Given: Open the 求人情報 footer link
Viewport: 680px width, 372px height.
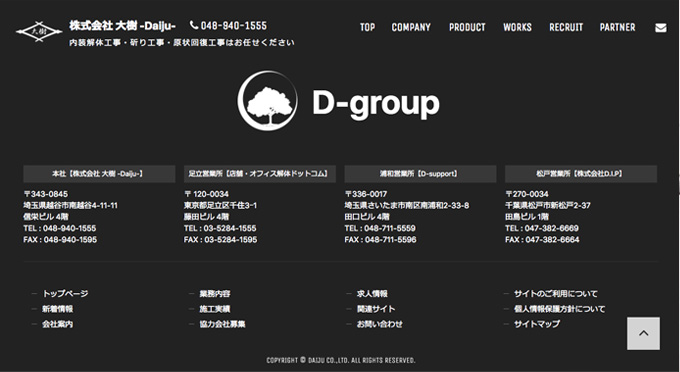Looking at the screenshot, I should coord(372,294).
